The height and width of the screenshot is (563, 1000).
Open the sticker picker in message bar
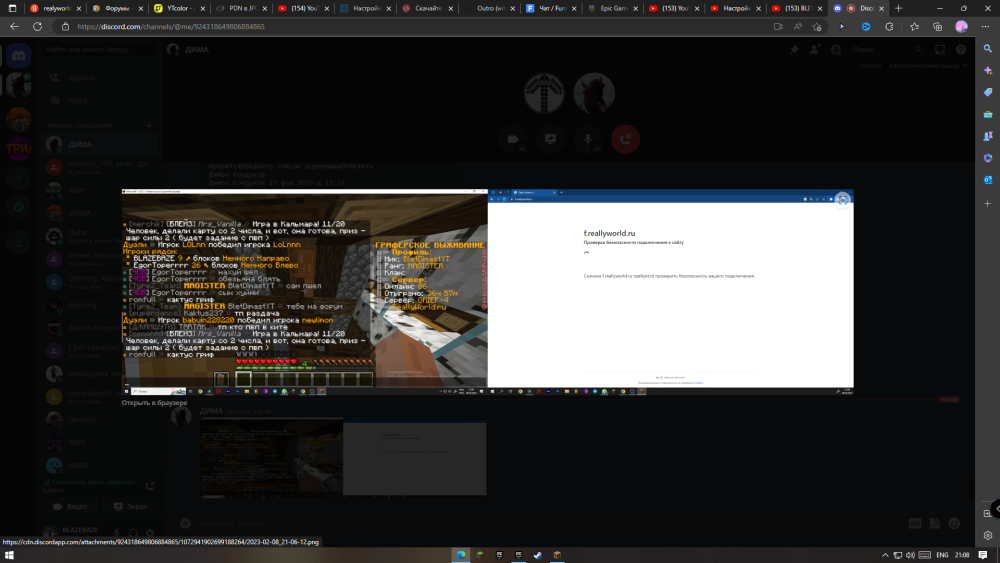pos(934,523)
